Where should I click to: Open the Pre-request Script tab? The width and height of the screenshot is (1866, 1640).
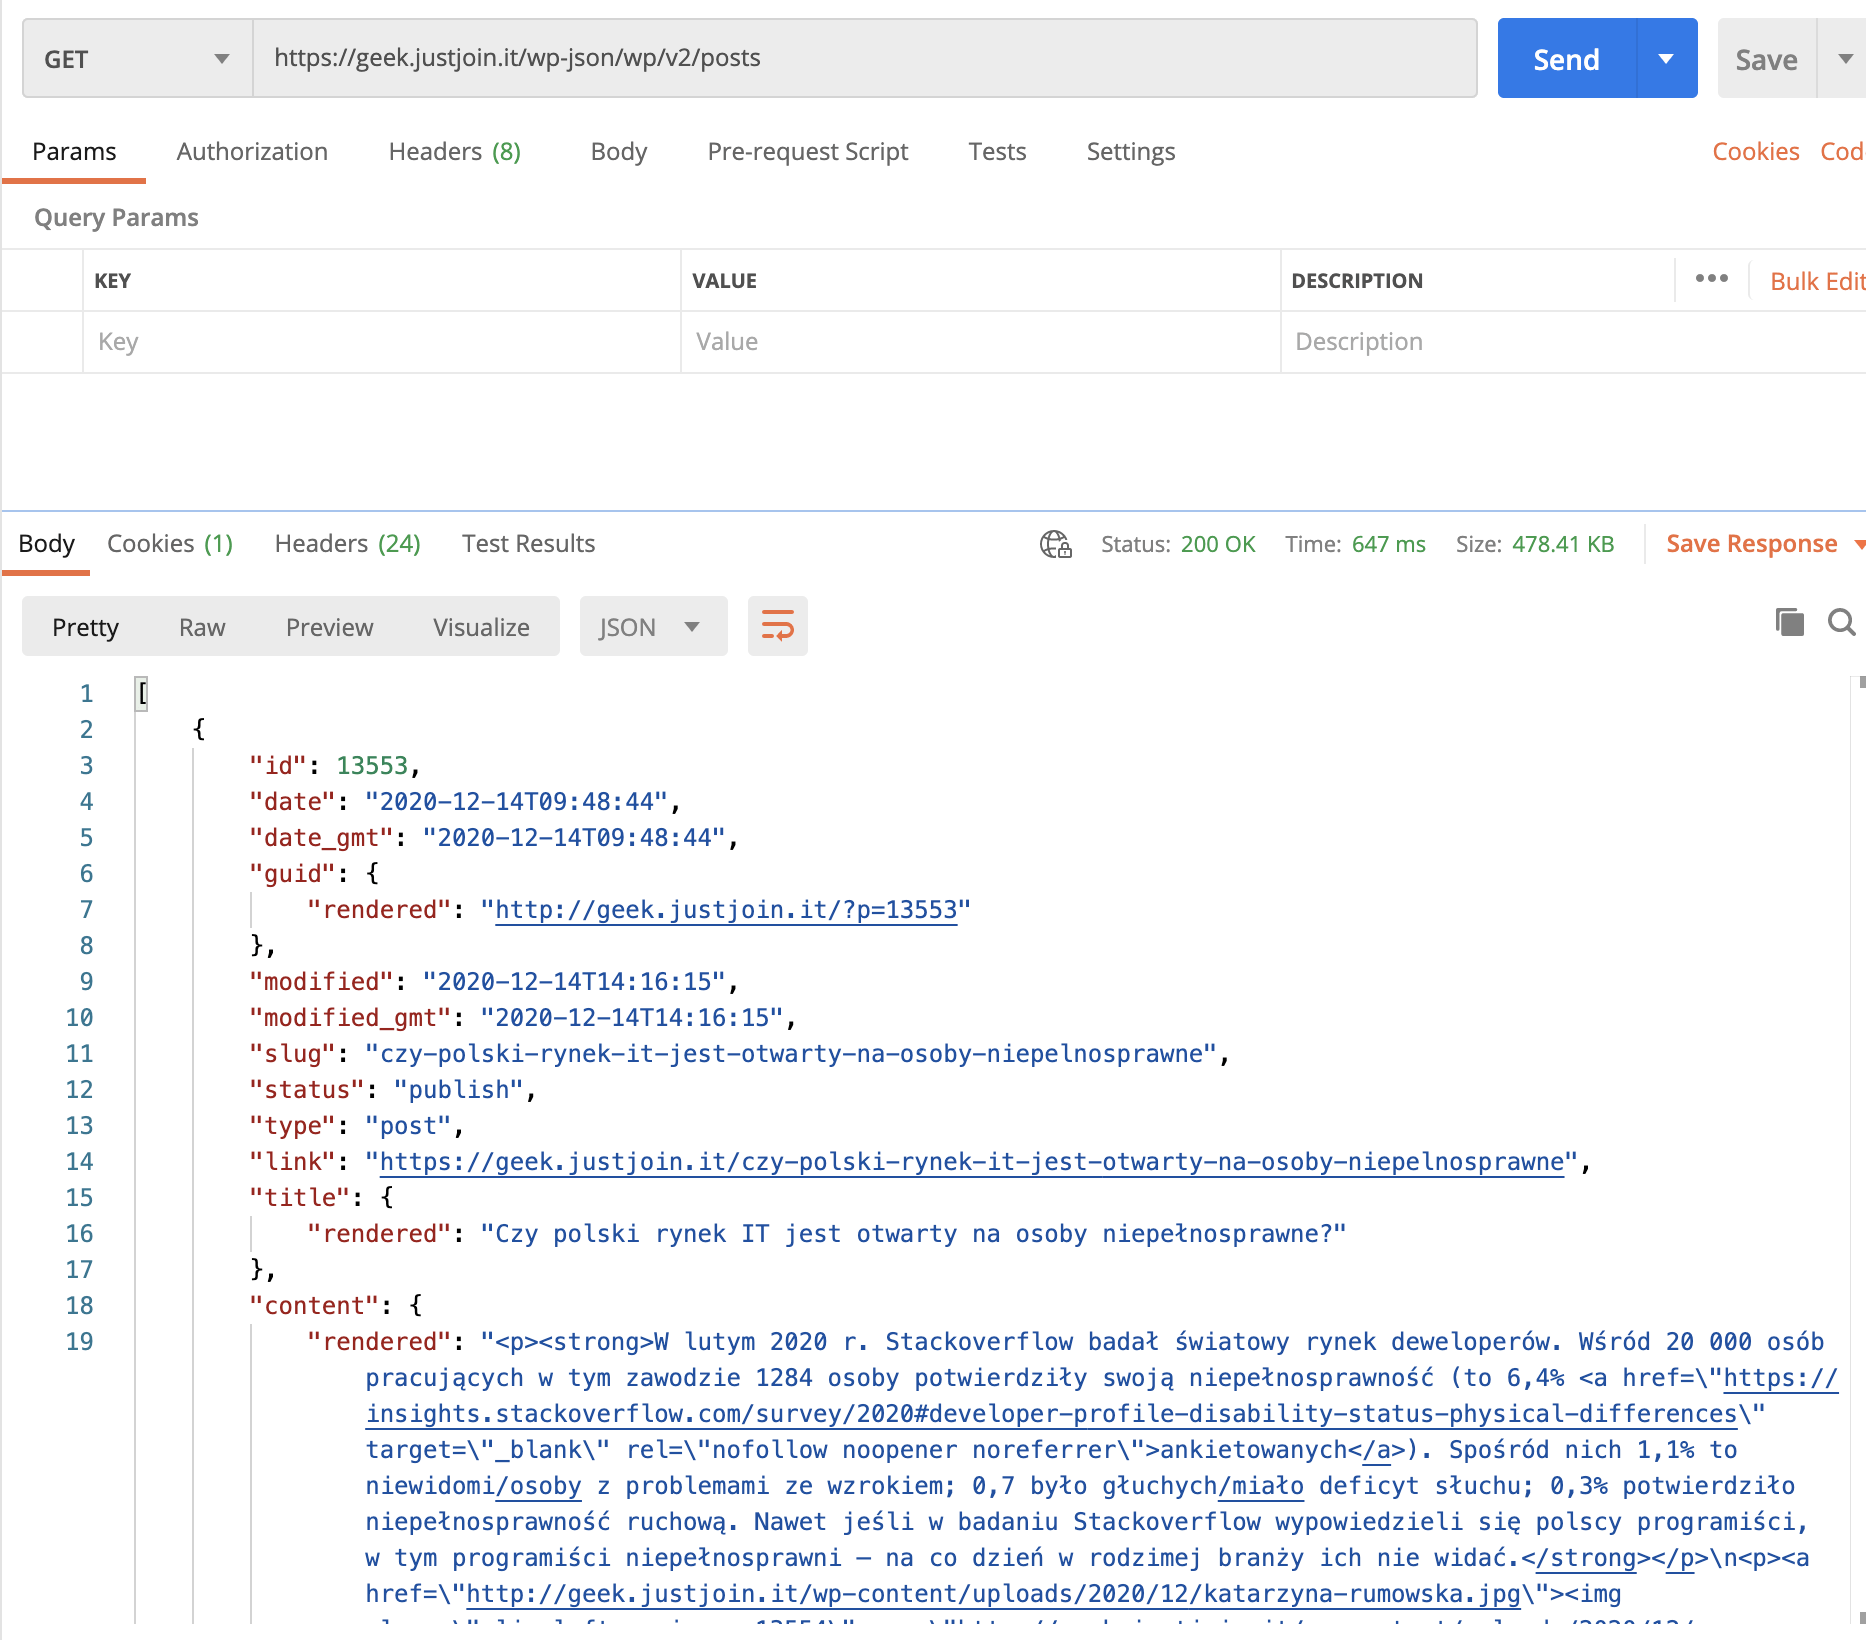coord(807,152)
